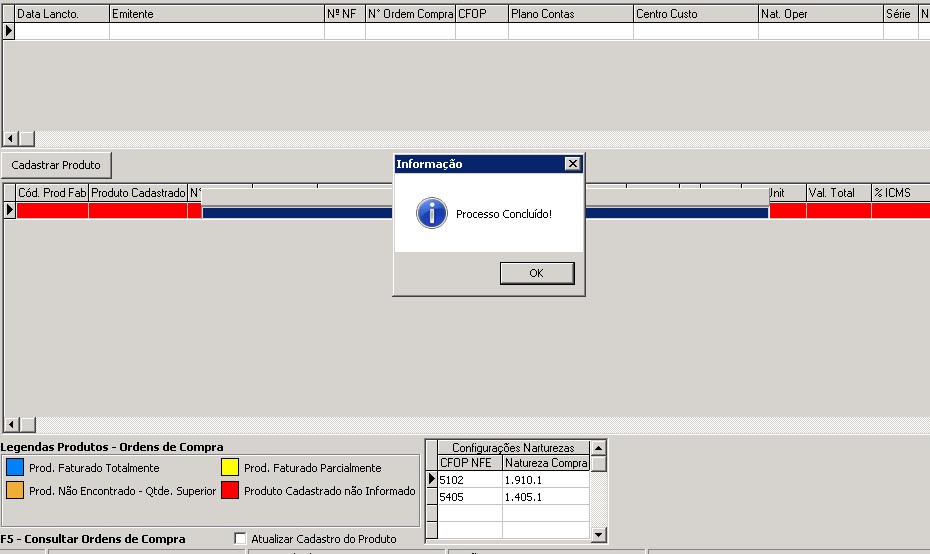The width and height of the screenshot is (930, 554).
Task: Click the Cód. Prod Fab column header
Action: pos(52,192)
